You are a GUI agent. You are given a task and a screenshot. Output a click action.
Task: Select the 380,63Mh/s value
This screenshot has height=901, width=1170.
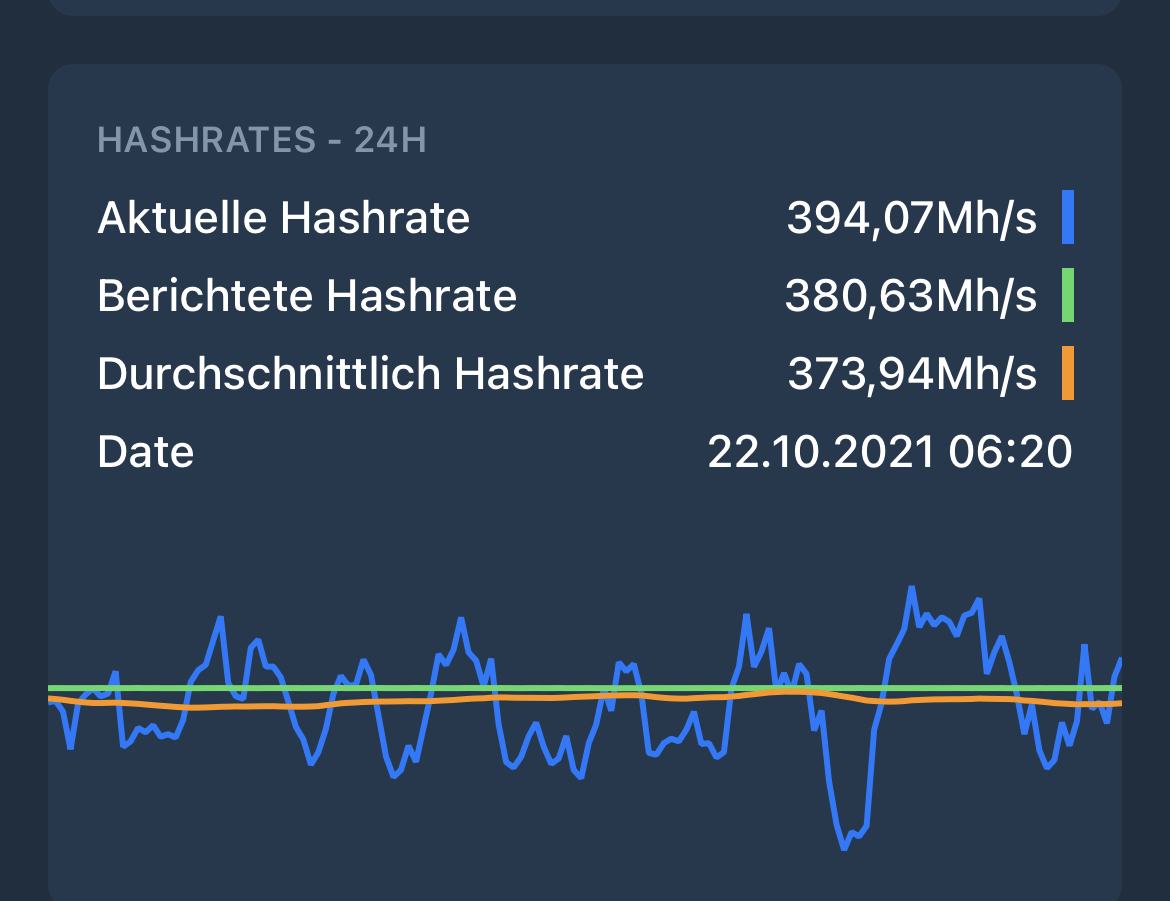[x=911, y=296]
